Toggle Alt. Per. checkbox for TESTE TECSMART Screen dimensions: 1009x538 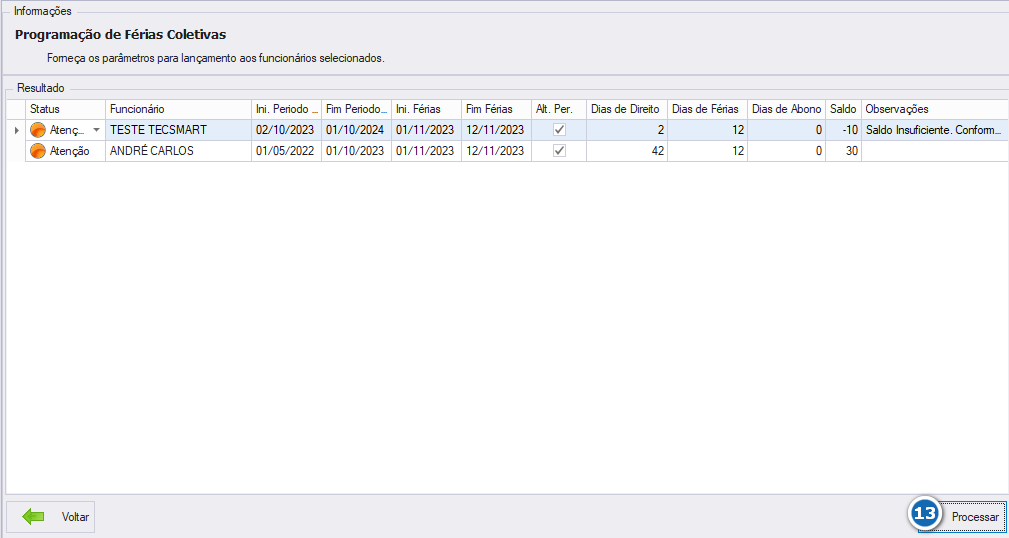pos(560,130)
